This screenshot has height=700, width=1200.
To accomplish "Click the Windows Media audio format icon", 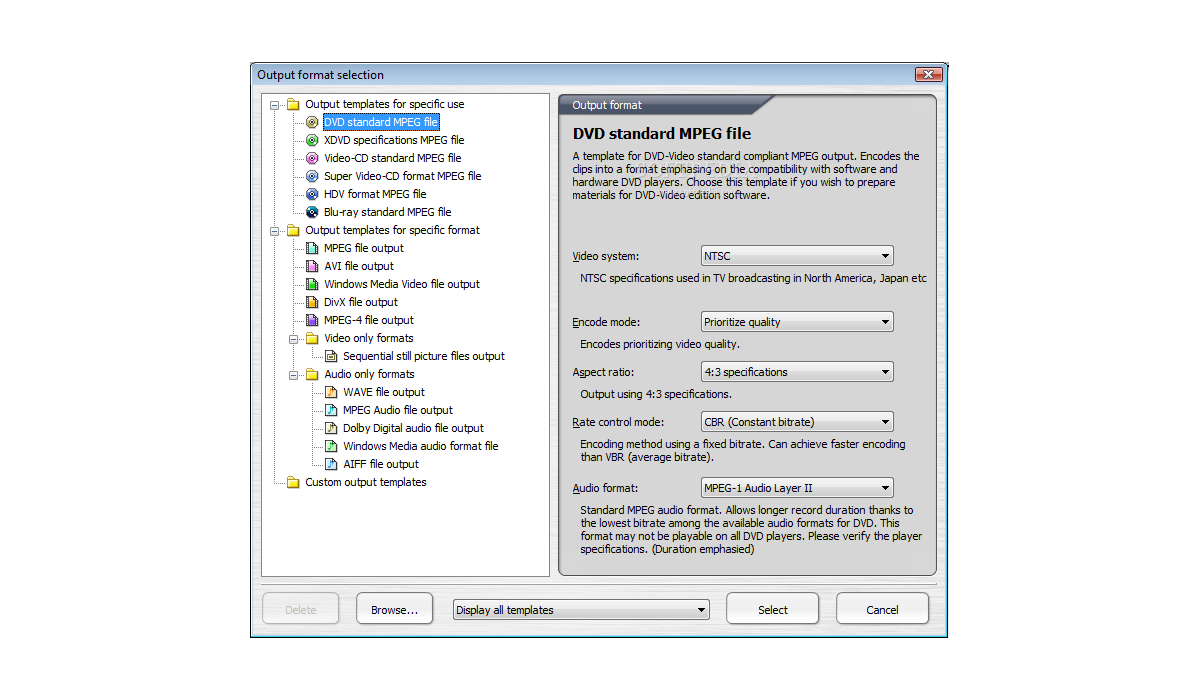I will 331,446.
